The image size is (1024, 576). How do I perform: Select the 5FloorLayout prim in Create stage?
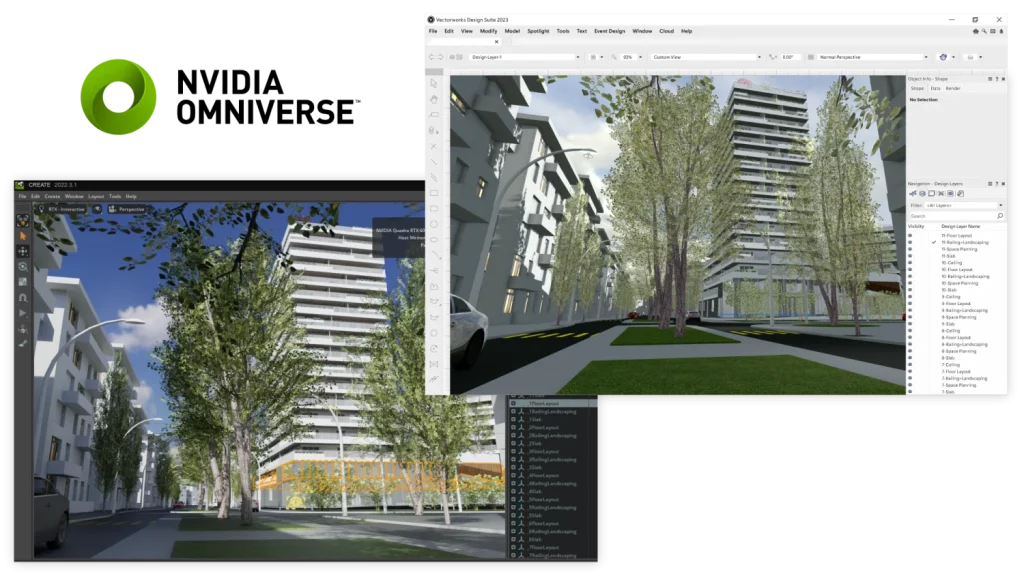pos(544,500)
